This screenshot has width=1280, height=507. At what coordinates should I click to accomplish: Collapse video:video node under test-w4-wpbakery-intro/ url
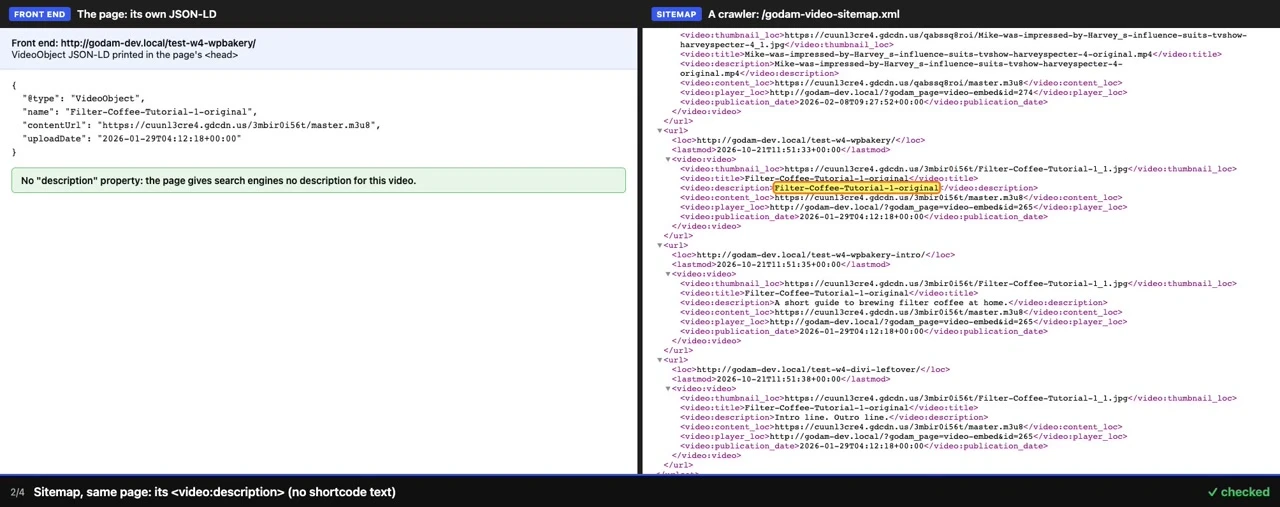pyautogui.click(x=668, y=274)
